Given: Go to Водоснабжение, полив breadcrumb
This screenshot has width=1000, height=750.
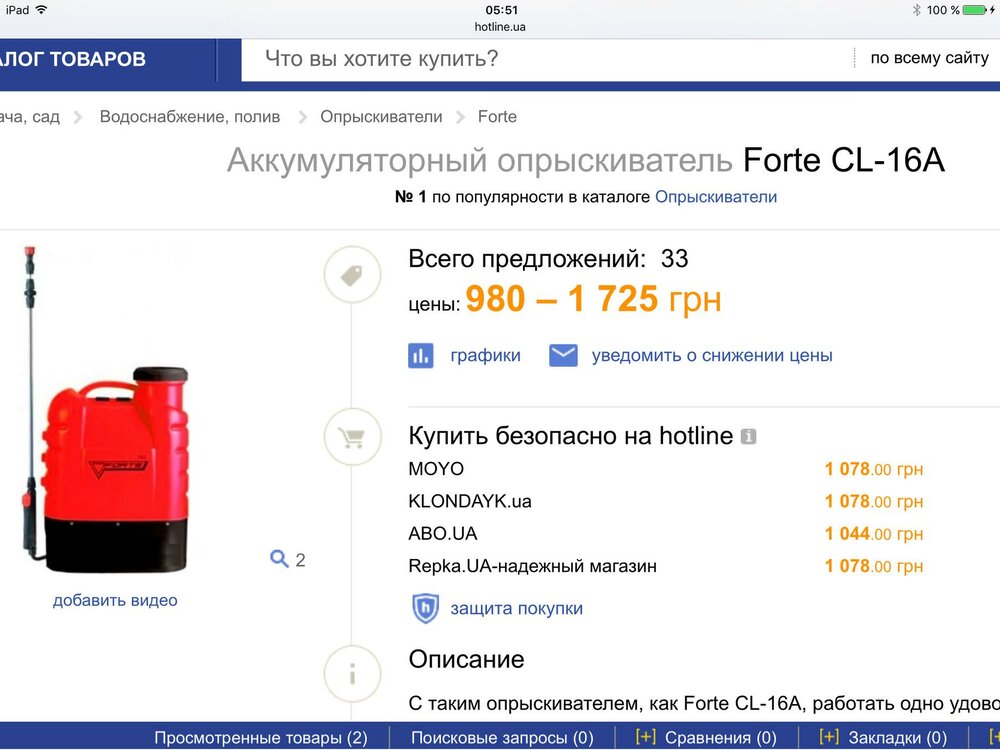Looking at the screenshot, I should [189, 117].
